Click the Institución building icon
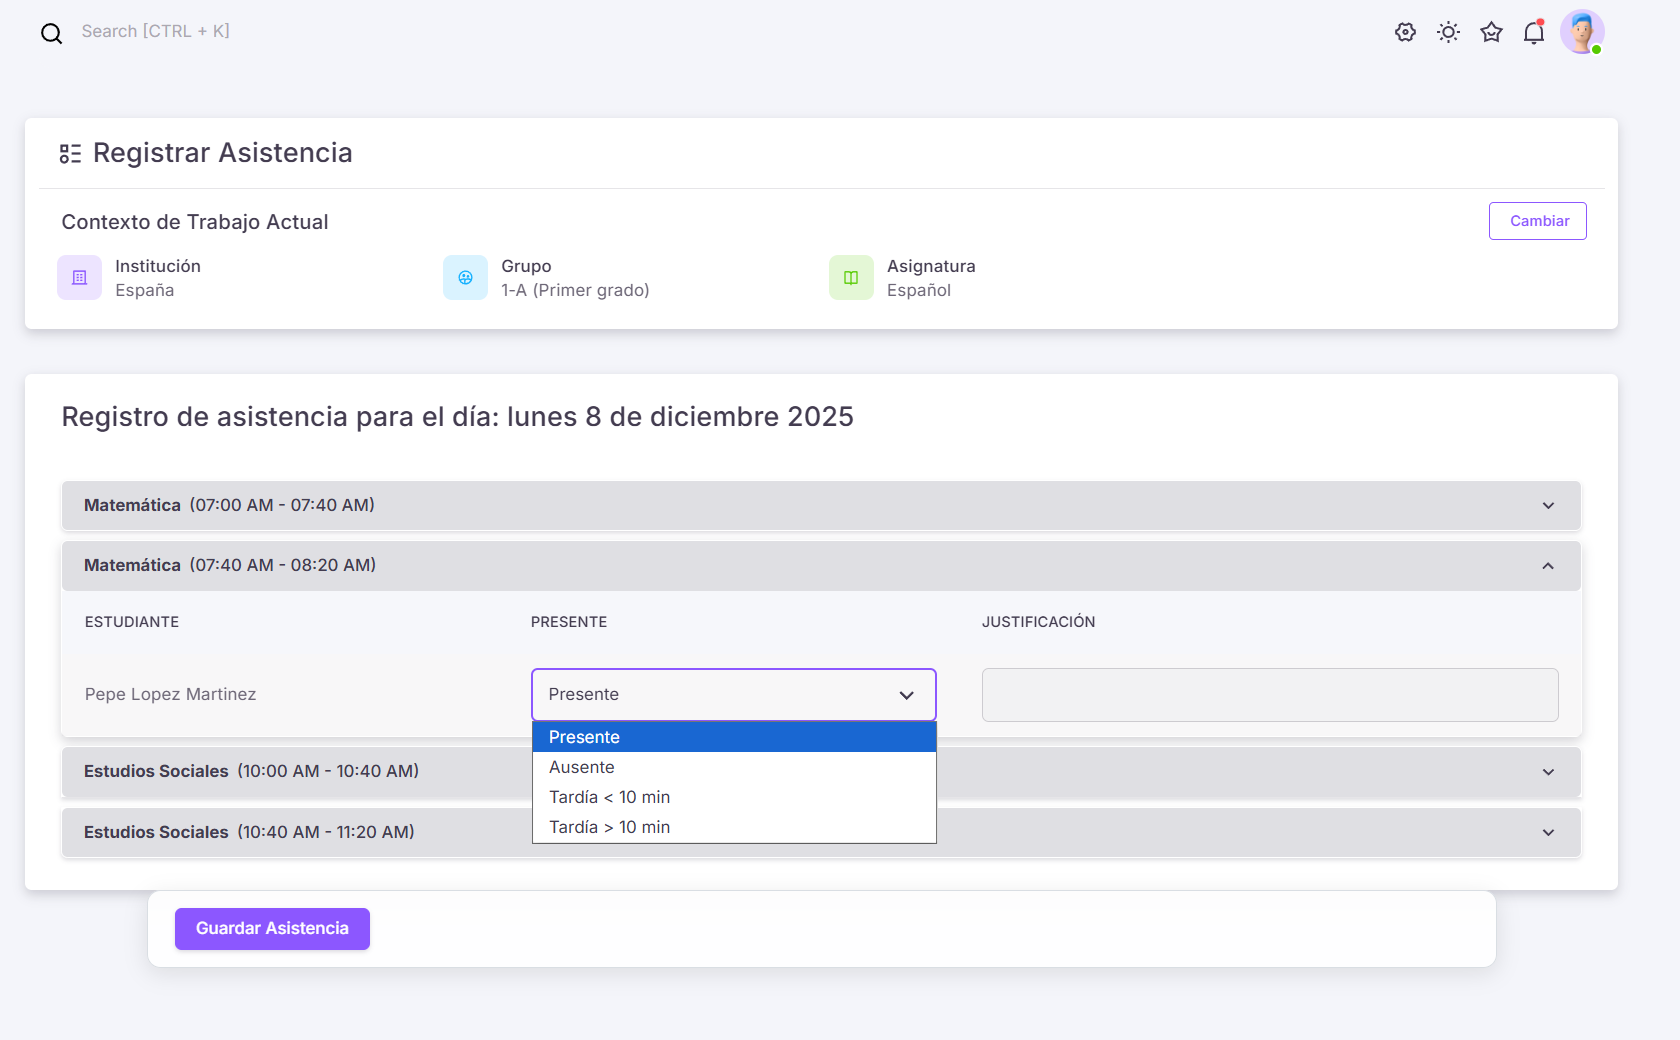This screenshot has width=1680, height=1040. [79, 278]
